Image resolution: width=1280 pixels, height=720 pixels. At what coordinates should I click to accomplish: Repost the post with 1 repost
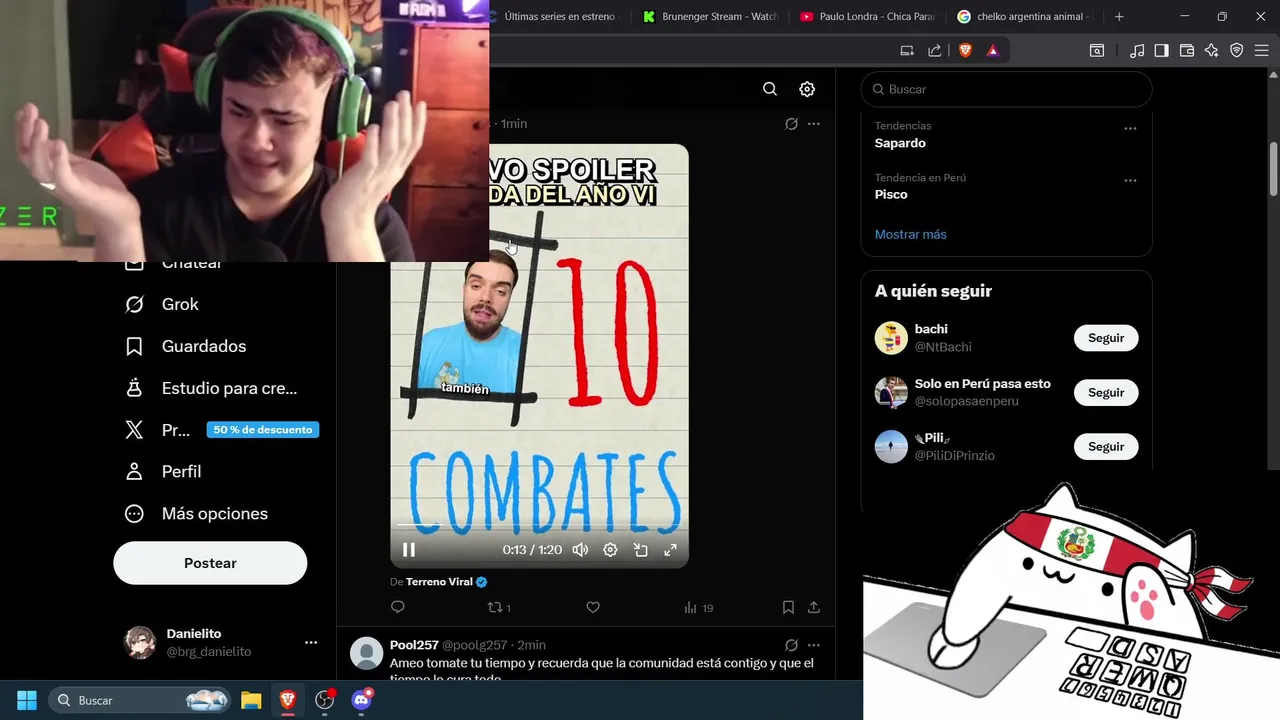tap(499, 607)
